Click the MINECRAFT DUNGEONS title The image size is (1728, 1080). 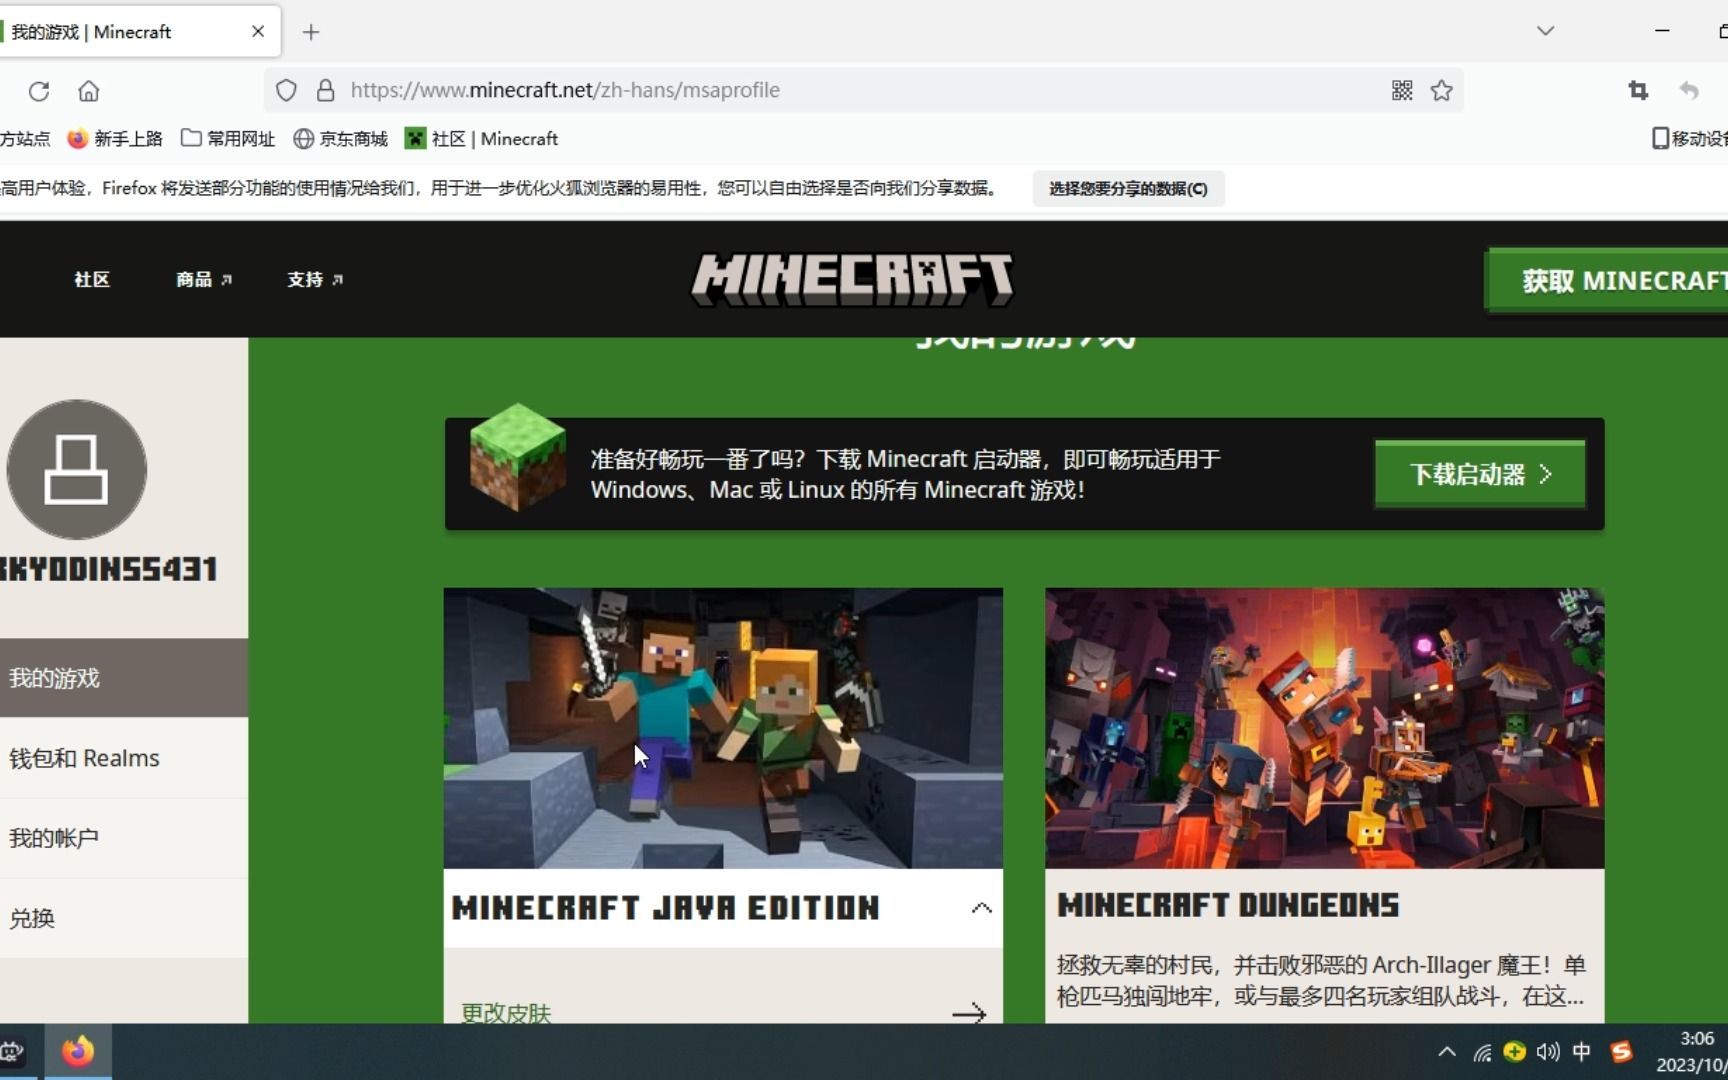click(1228, 906)
